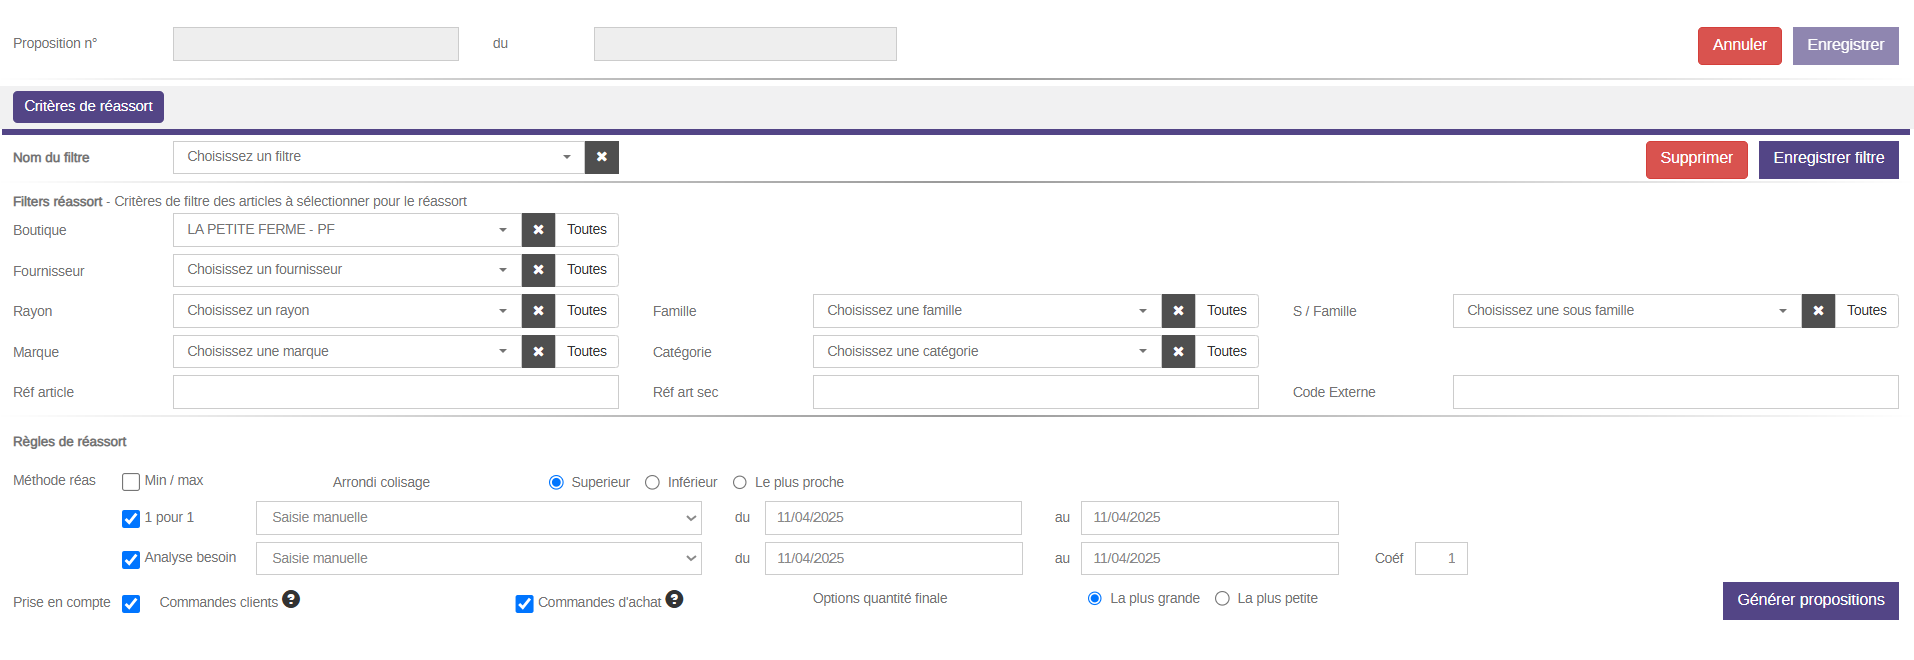
Task: Open the Choisissez un filtre dropdown
Action: 378,157
